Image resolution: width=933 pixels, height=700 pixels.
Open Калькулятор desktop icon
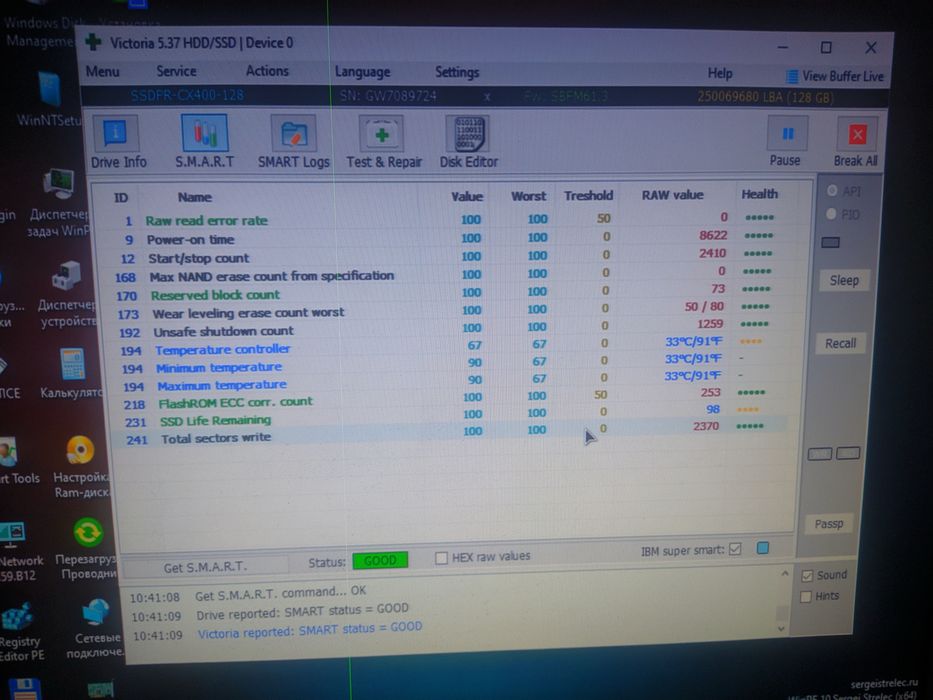click(x=71, y=373)
